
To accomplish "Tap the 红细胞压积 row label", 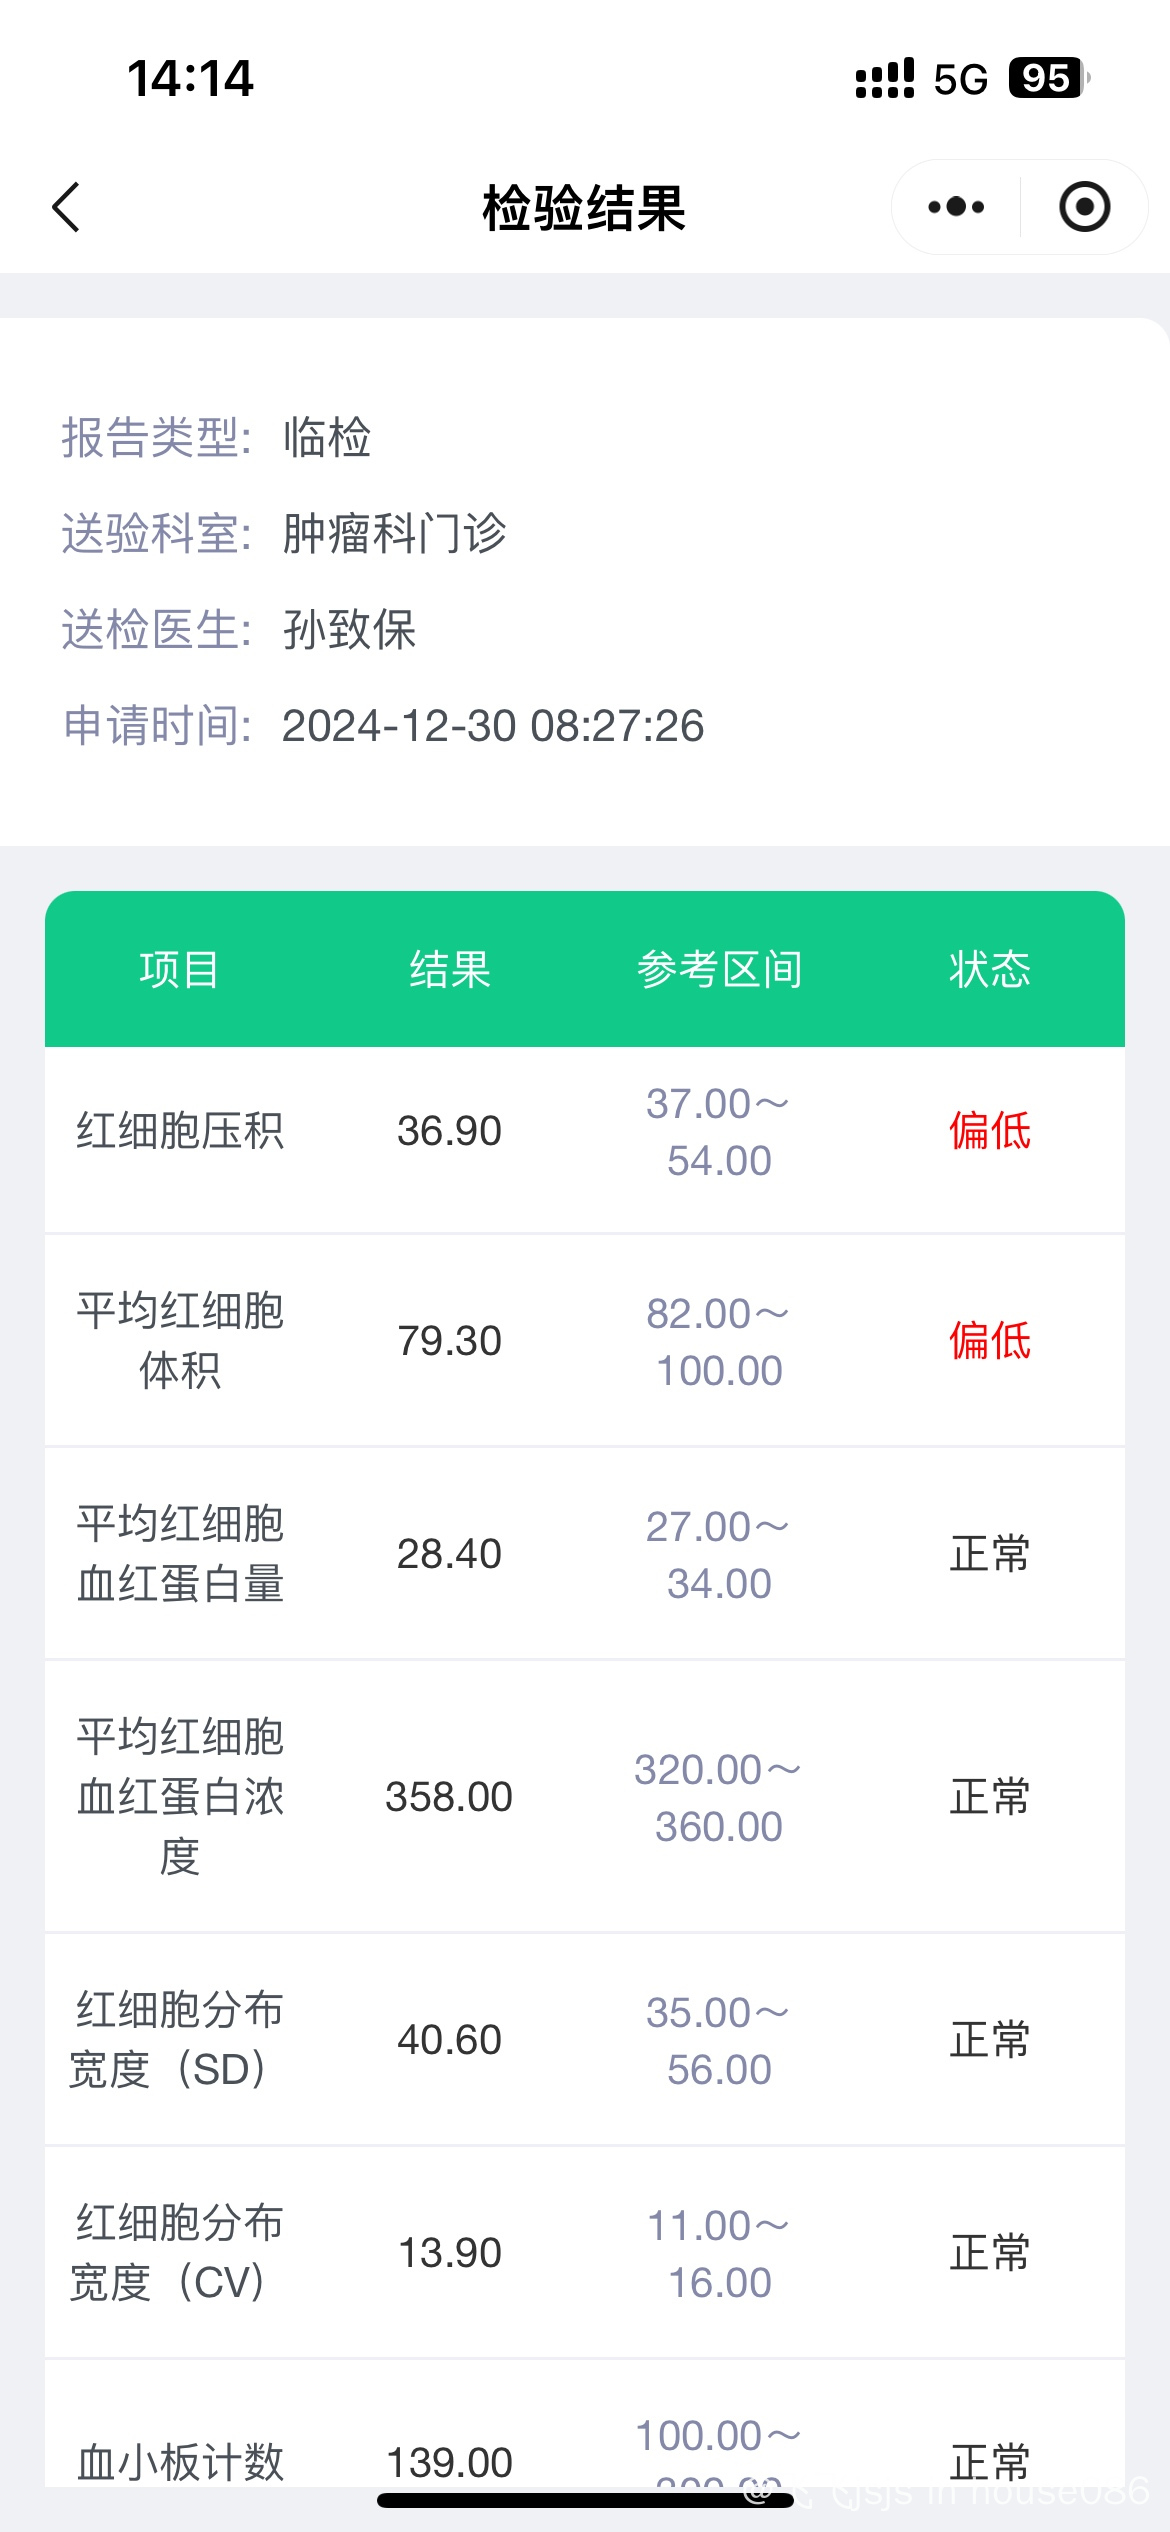I will pyautogui.click(x=180, y=1131).
